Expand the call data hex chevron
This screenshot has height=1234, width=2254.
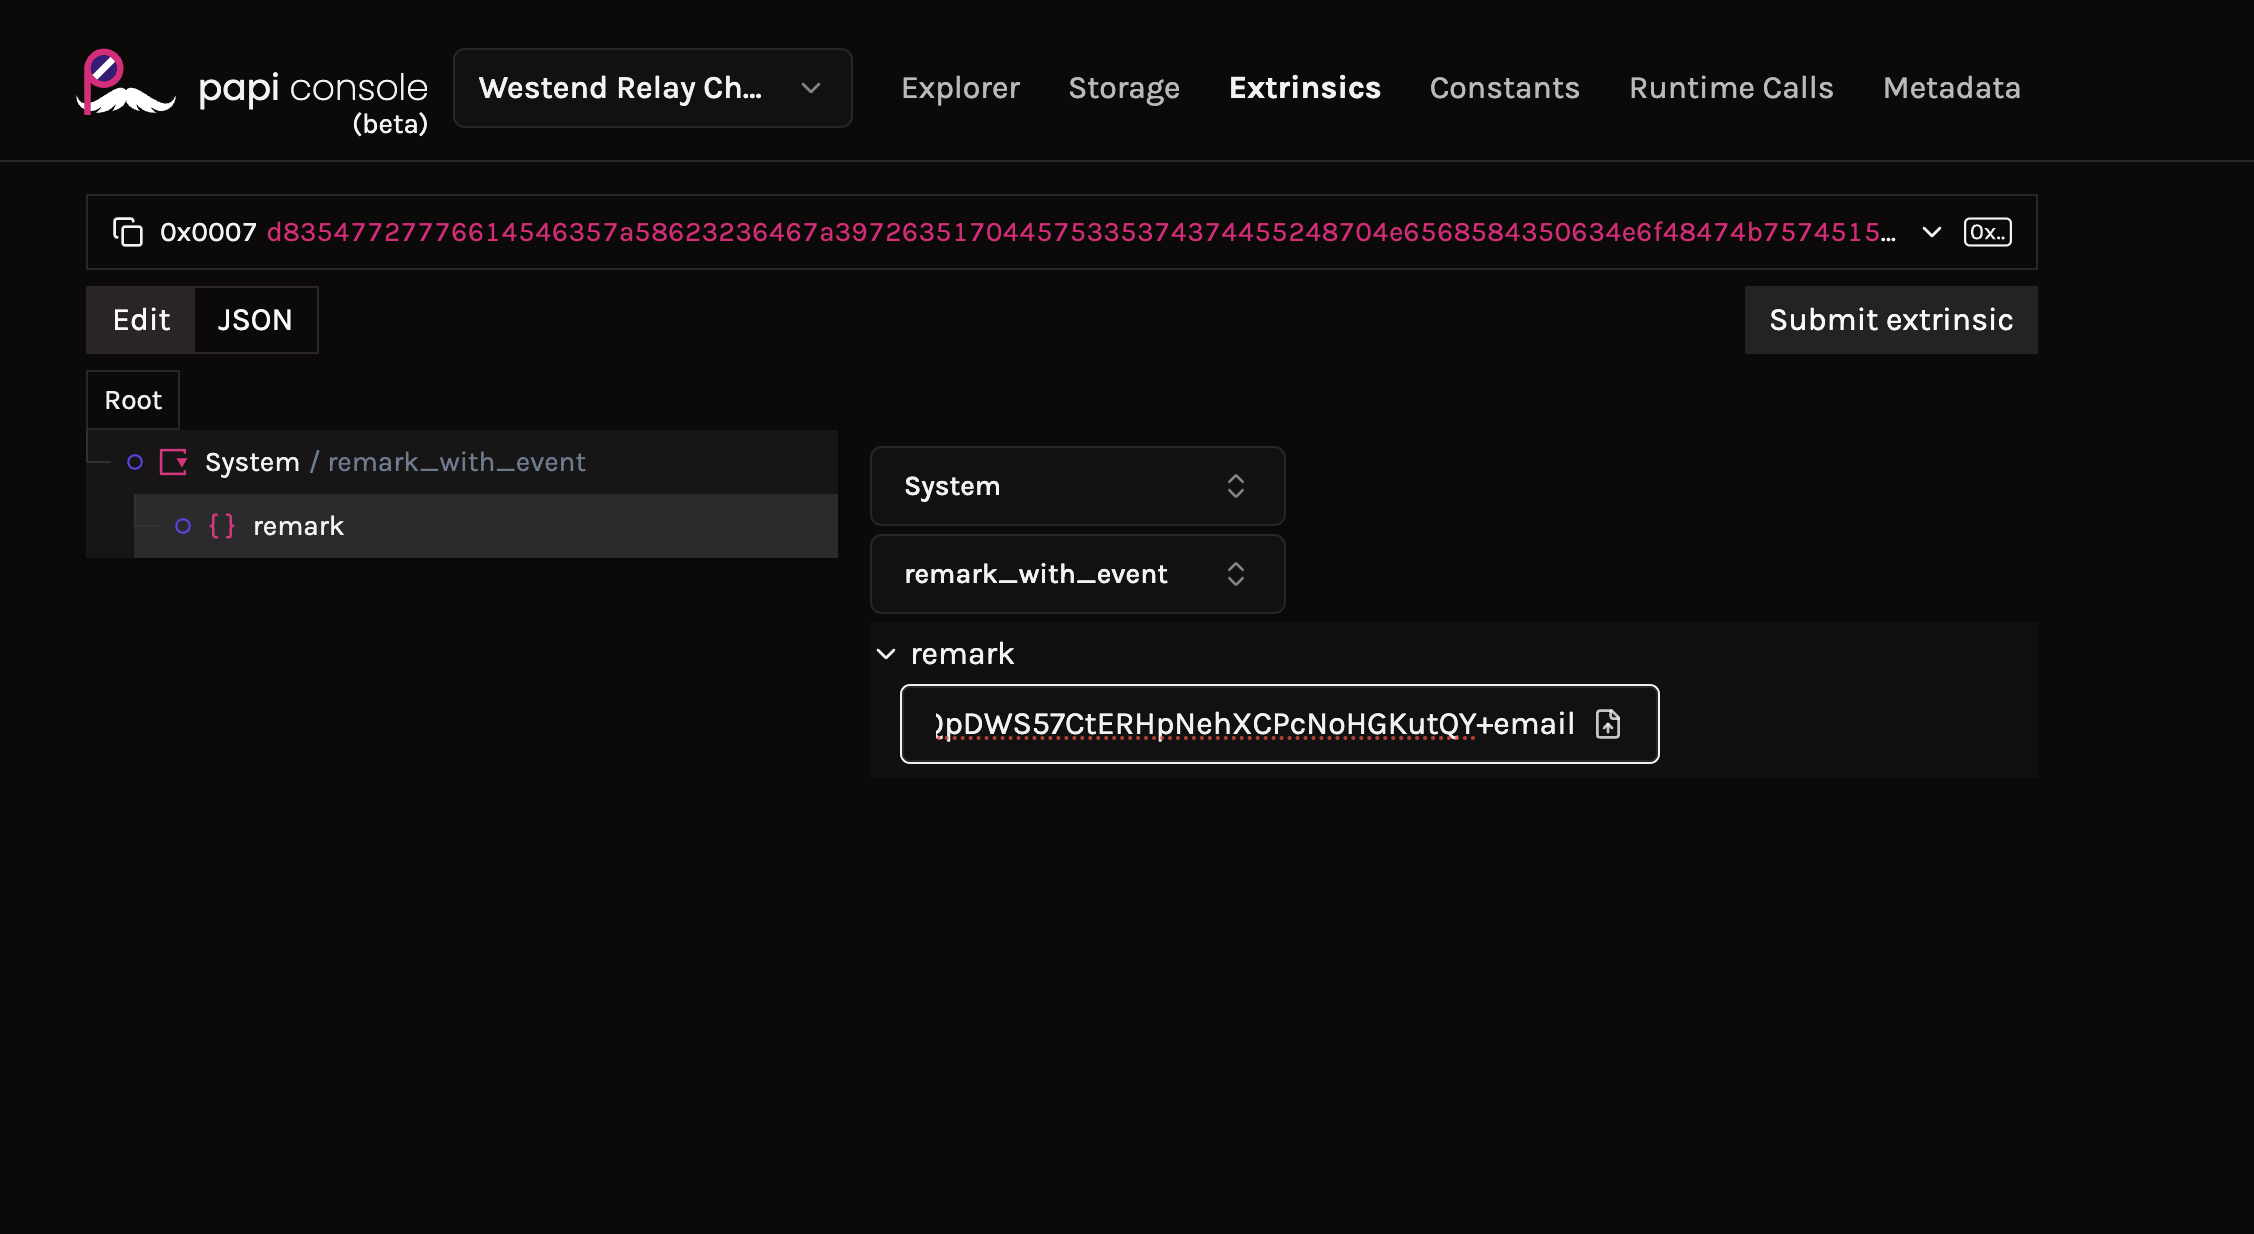pos(1932,232)
